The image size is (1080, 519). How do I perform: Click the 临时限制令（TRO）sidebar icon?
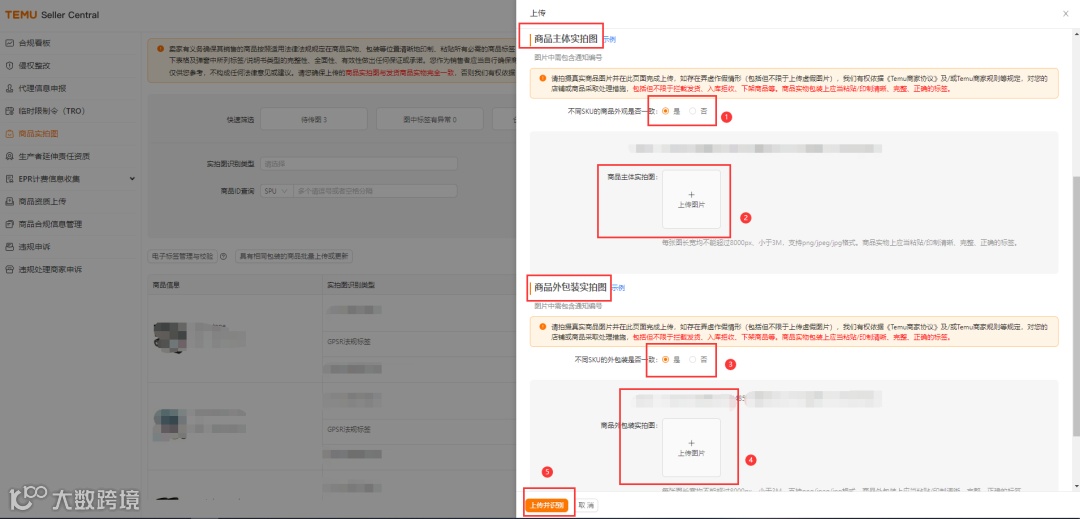pyautogui.click(x=10, y=111)
